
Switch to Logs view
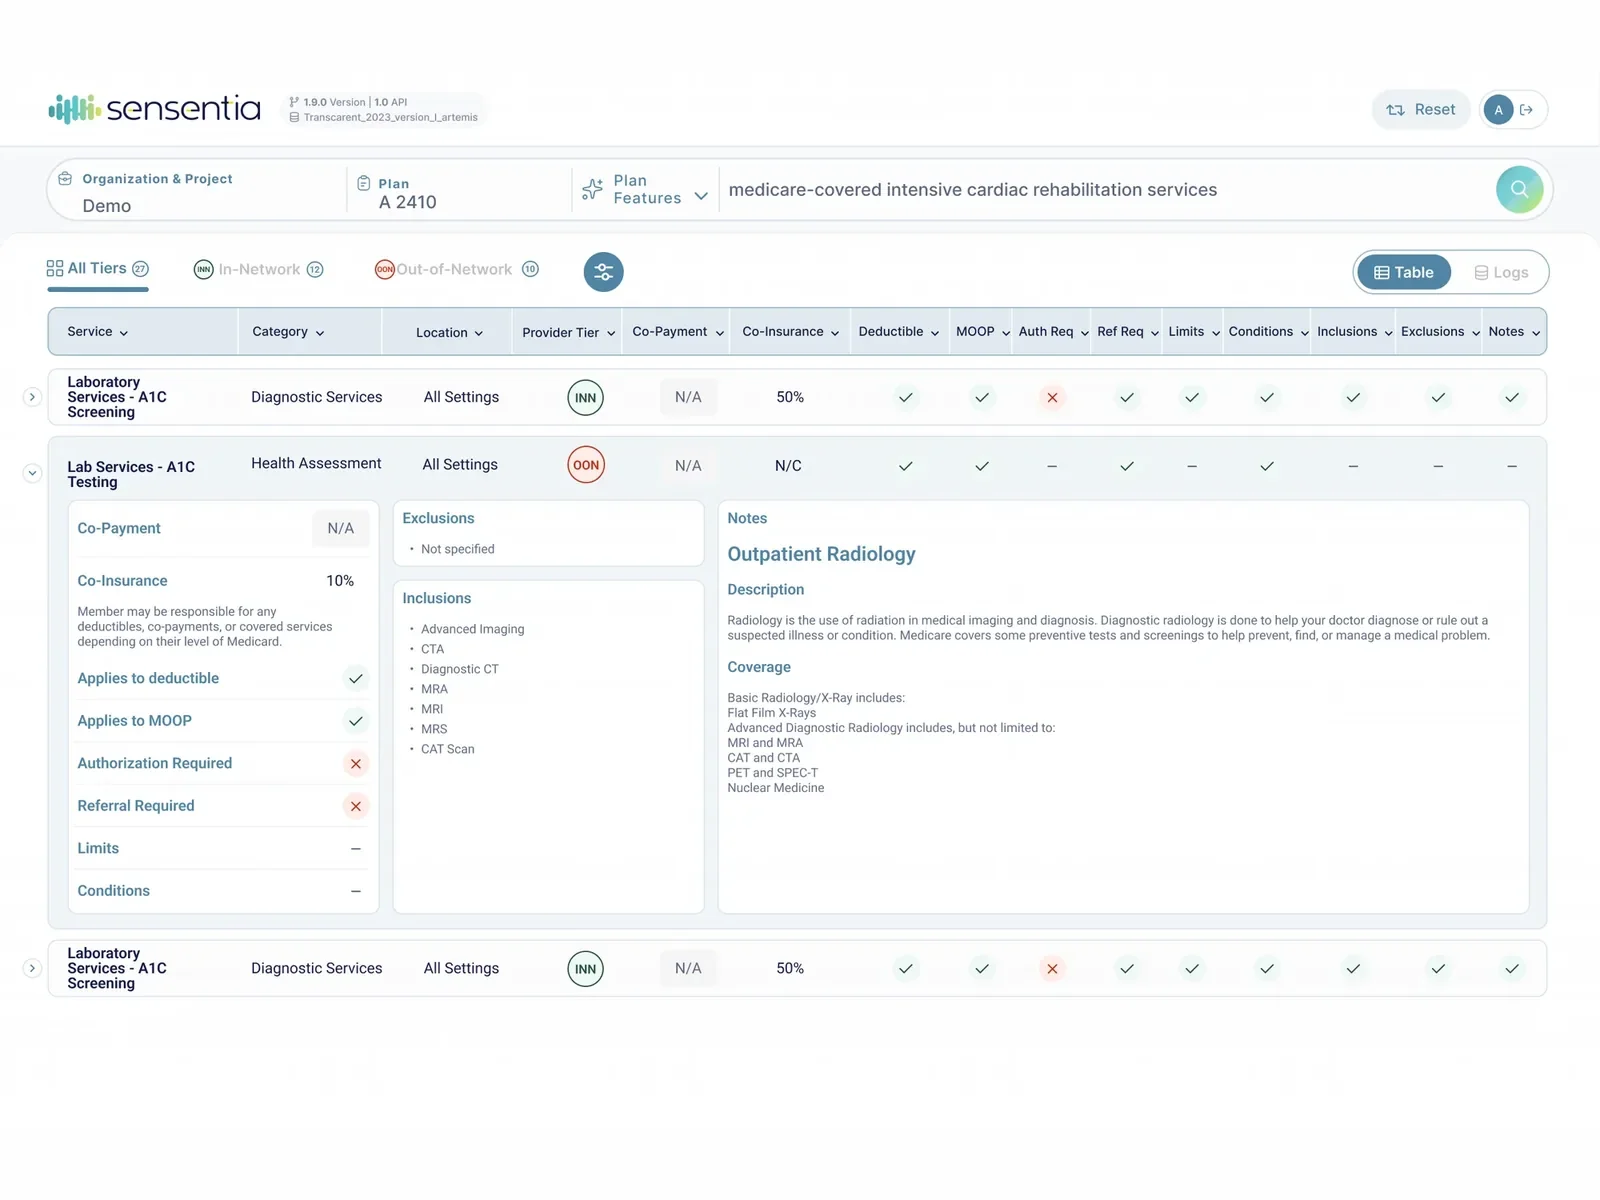tap(1501, 272)
